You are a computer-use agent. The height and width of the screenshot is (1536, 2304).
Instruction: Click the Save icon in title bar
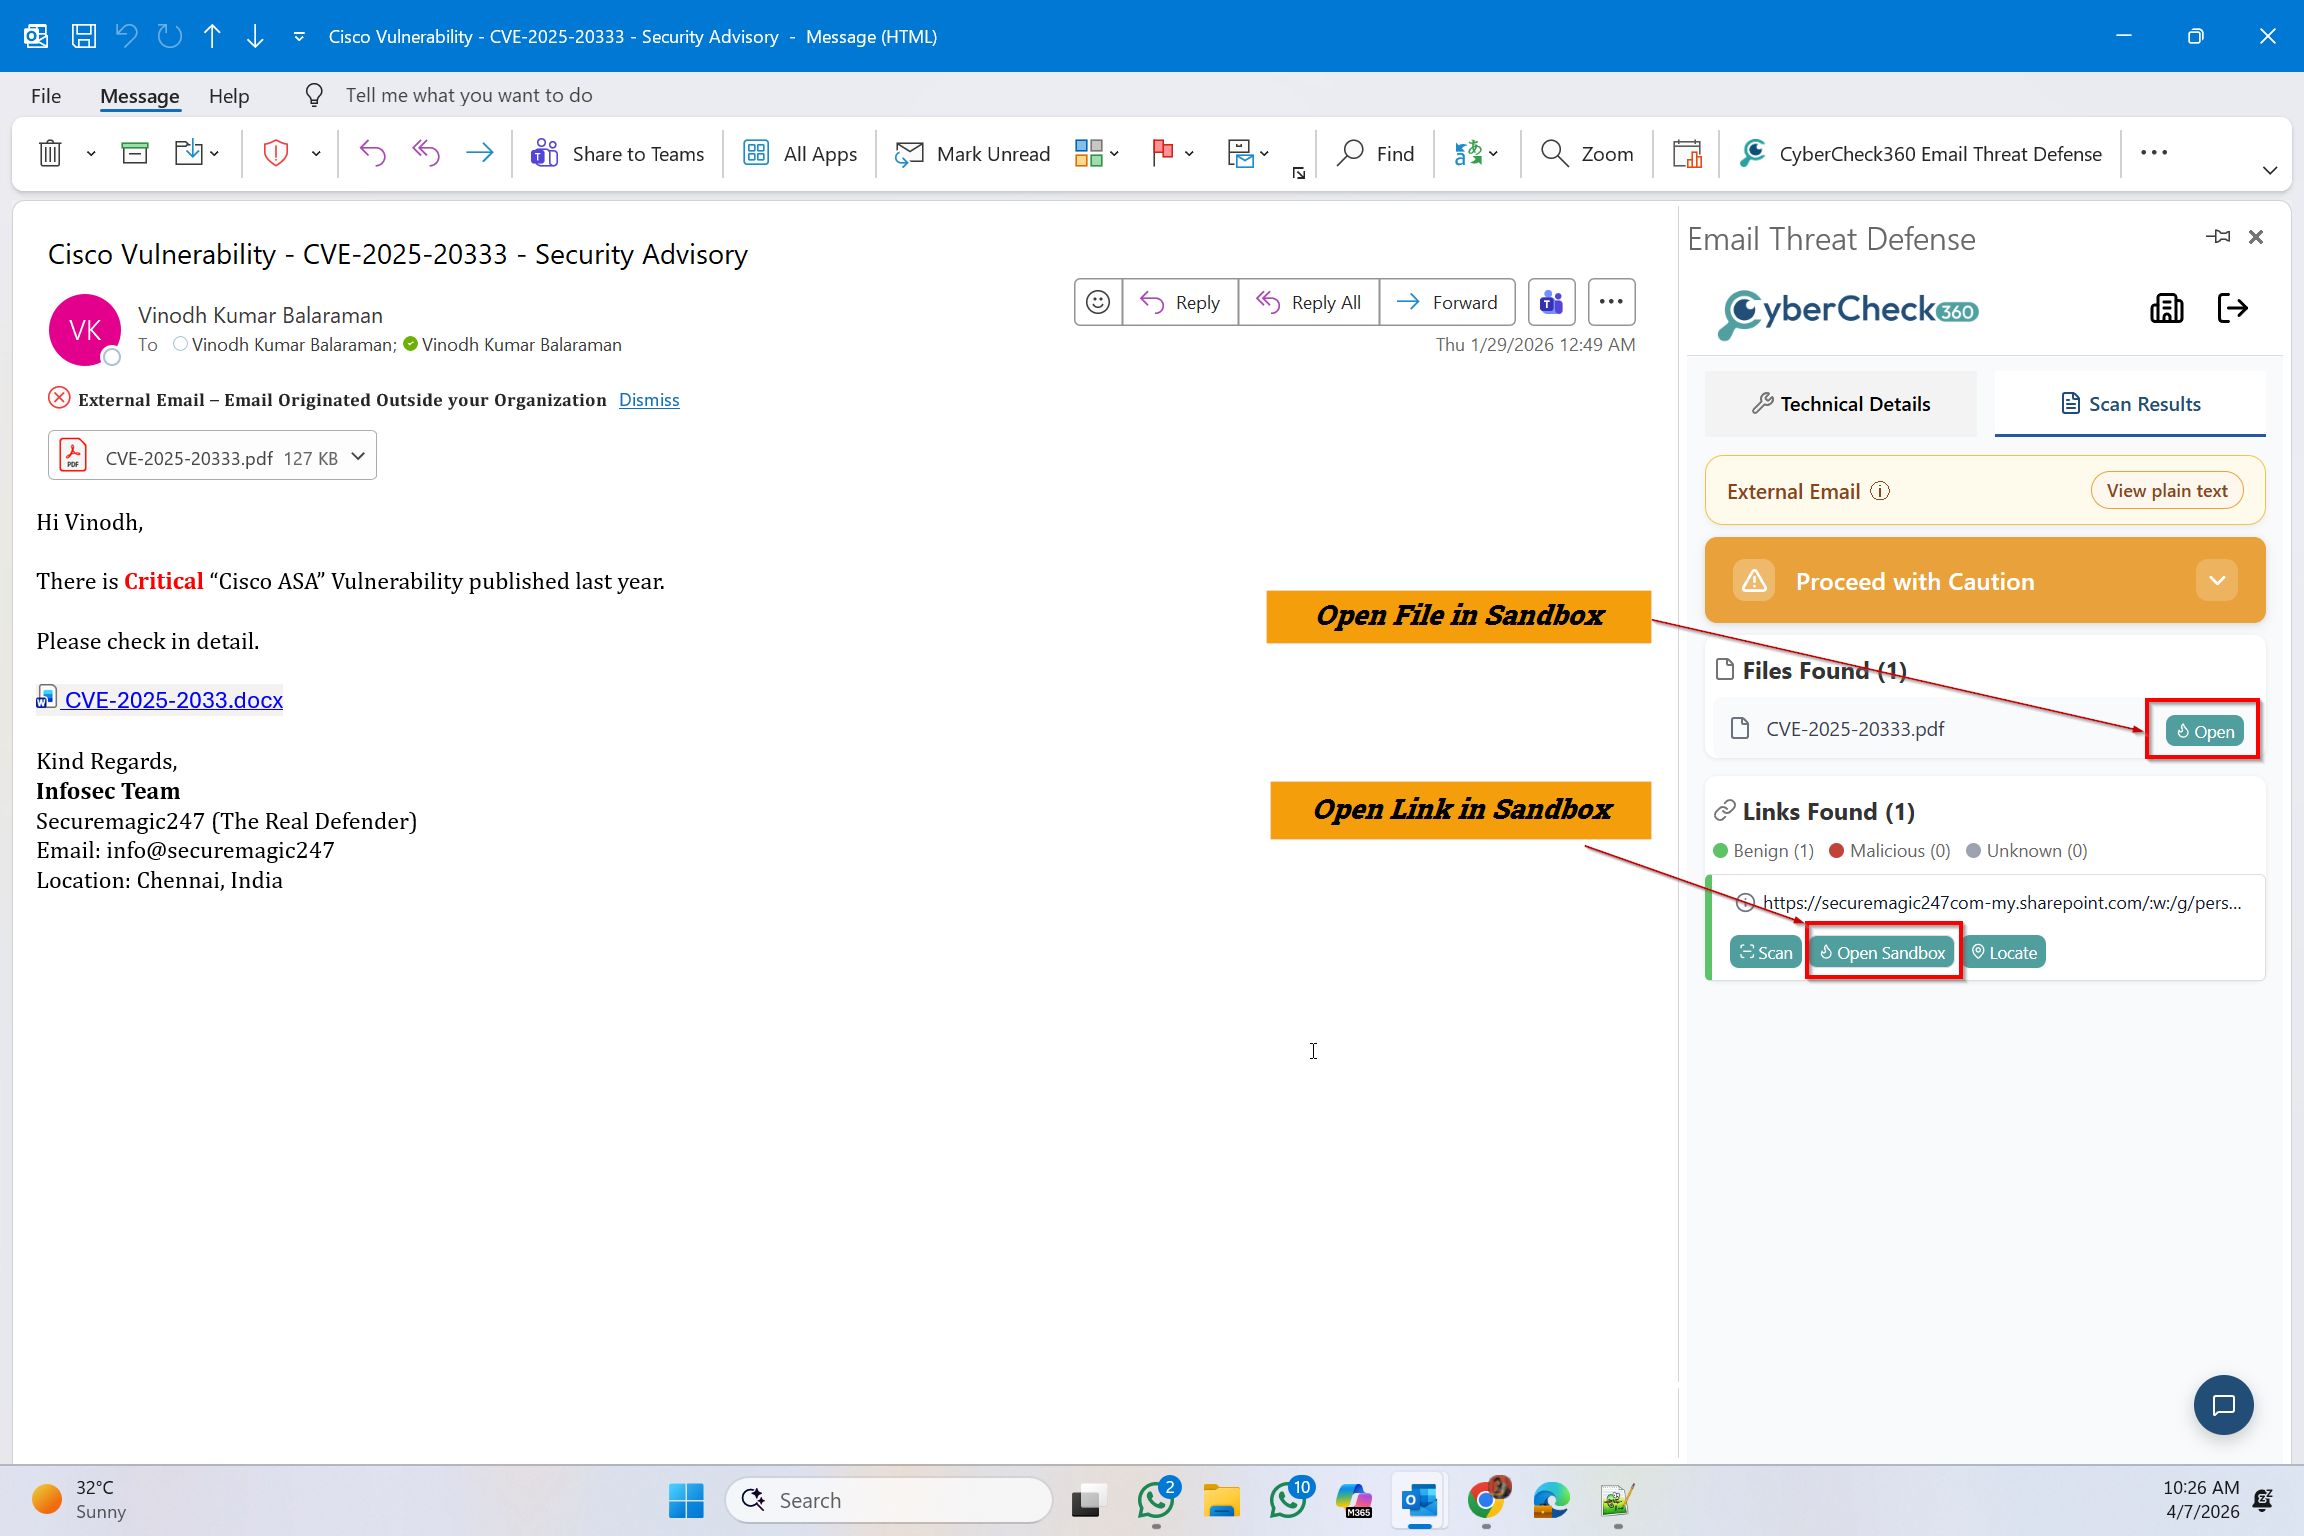(84, 36)
